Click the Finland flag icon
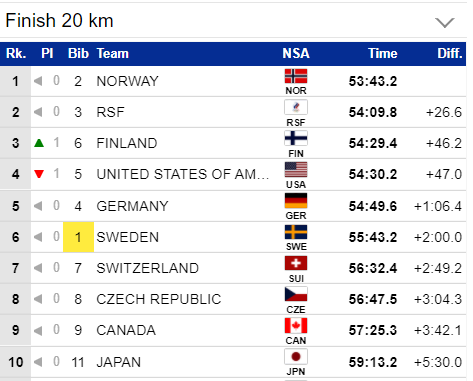This screenshot has height=381, width=473. pos(296,138)
